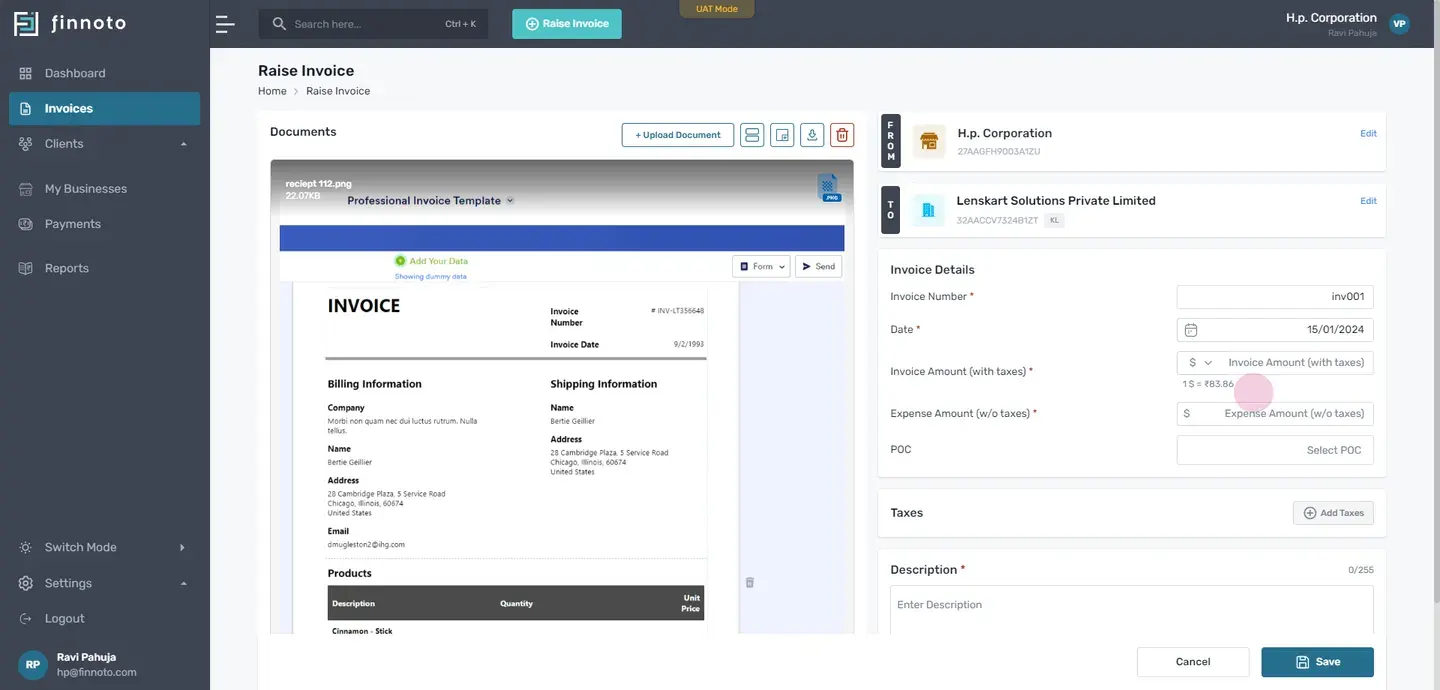Click the red delete document trash icon

(842, 135)
